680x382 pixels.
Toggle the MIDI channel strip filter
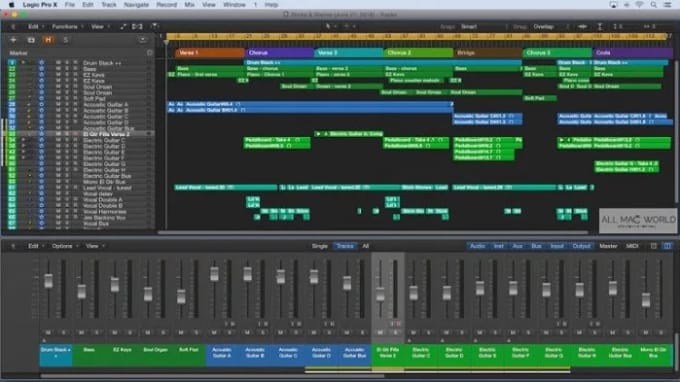(x=632, y=246)
